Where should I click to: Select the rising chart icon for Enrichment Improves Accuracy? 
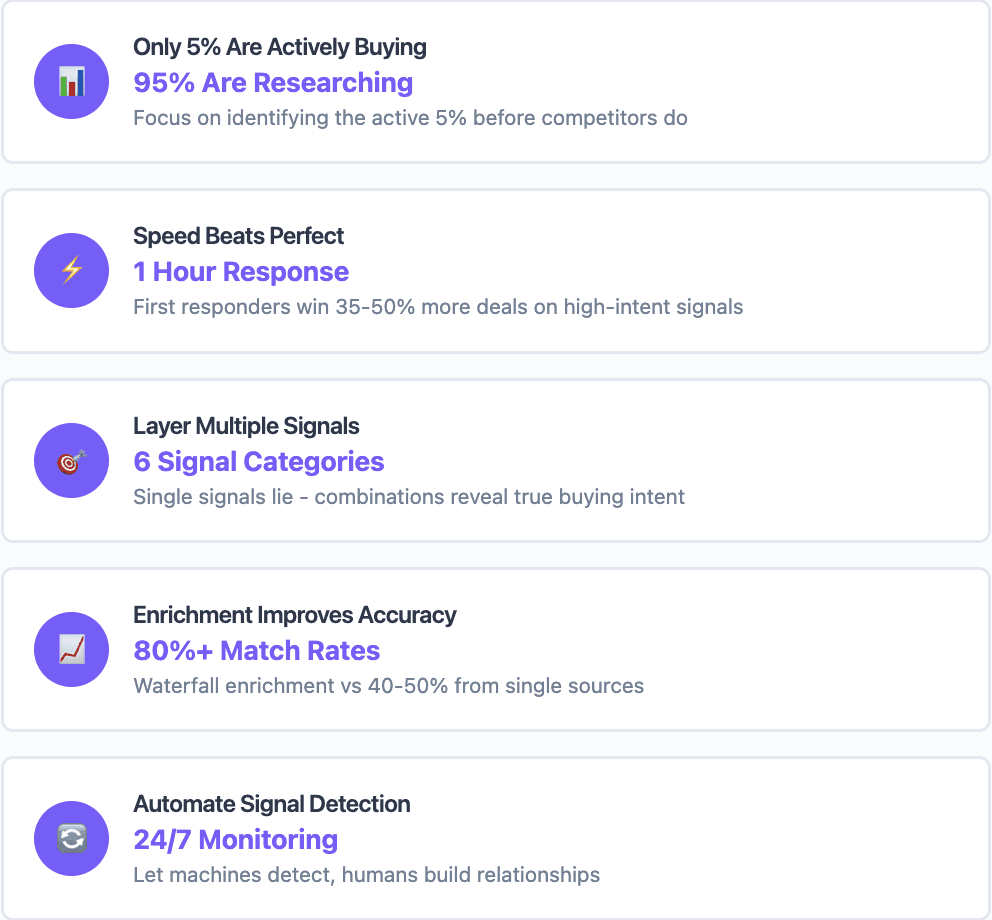tap(71, 649)
